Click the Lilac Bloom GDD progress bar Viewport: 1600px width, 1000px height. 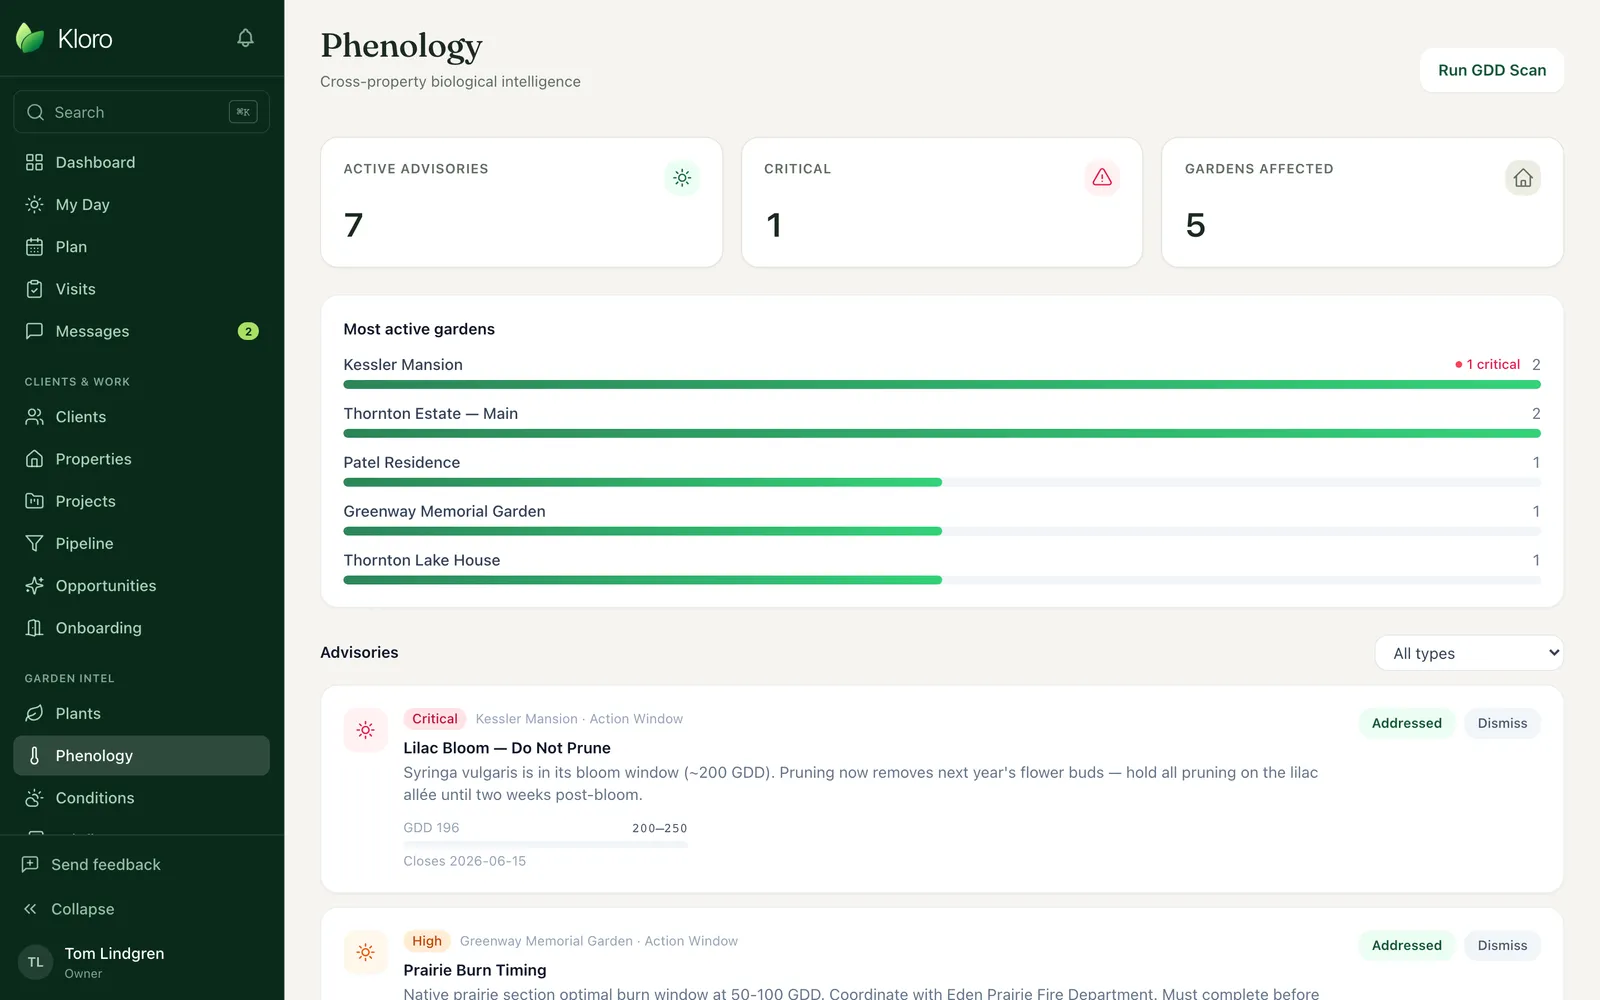pyautogui.click(x=545, y=845)
